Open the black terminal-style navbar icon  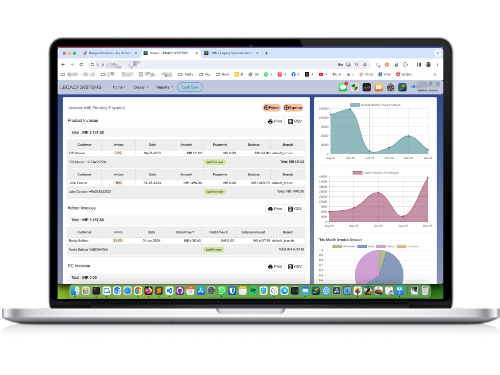(367, 87)
